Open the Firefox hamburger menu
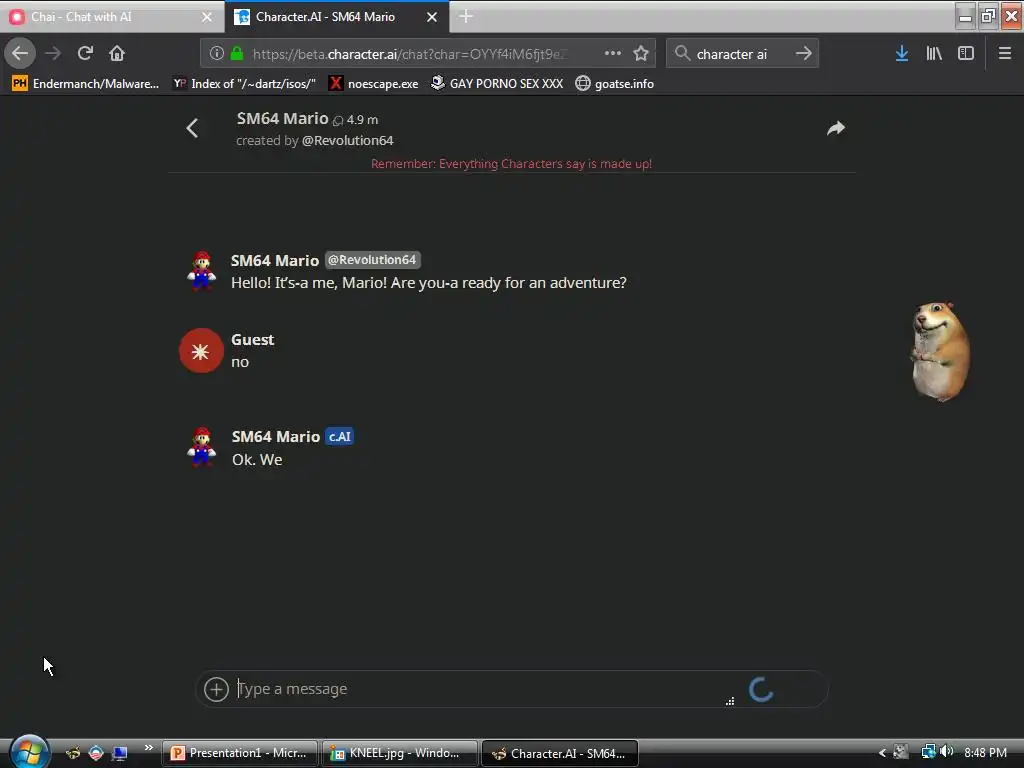 point(1005,53)
